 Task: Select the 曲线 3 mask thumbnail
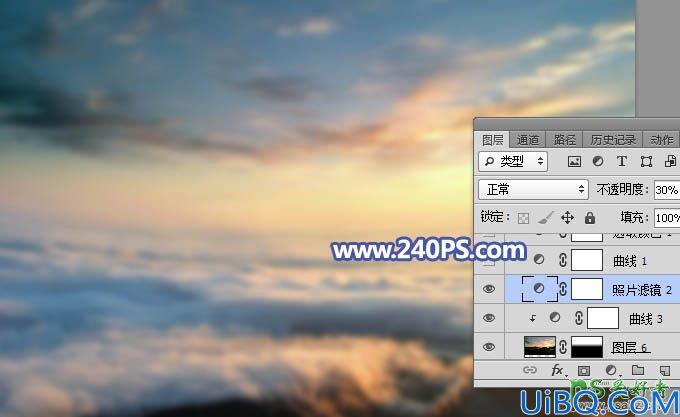pos(603,318)
